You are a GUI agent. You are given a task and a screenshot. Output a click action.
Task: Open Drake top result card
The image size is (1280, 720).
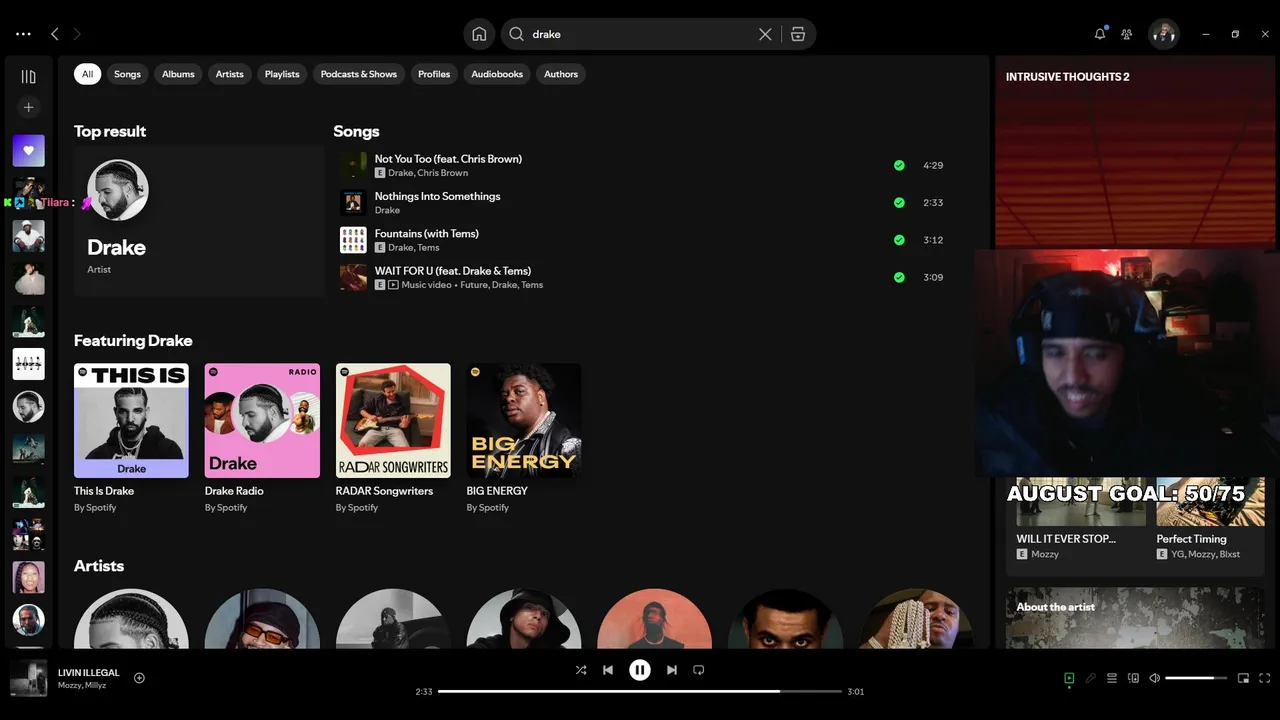coord(199,221)
